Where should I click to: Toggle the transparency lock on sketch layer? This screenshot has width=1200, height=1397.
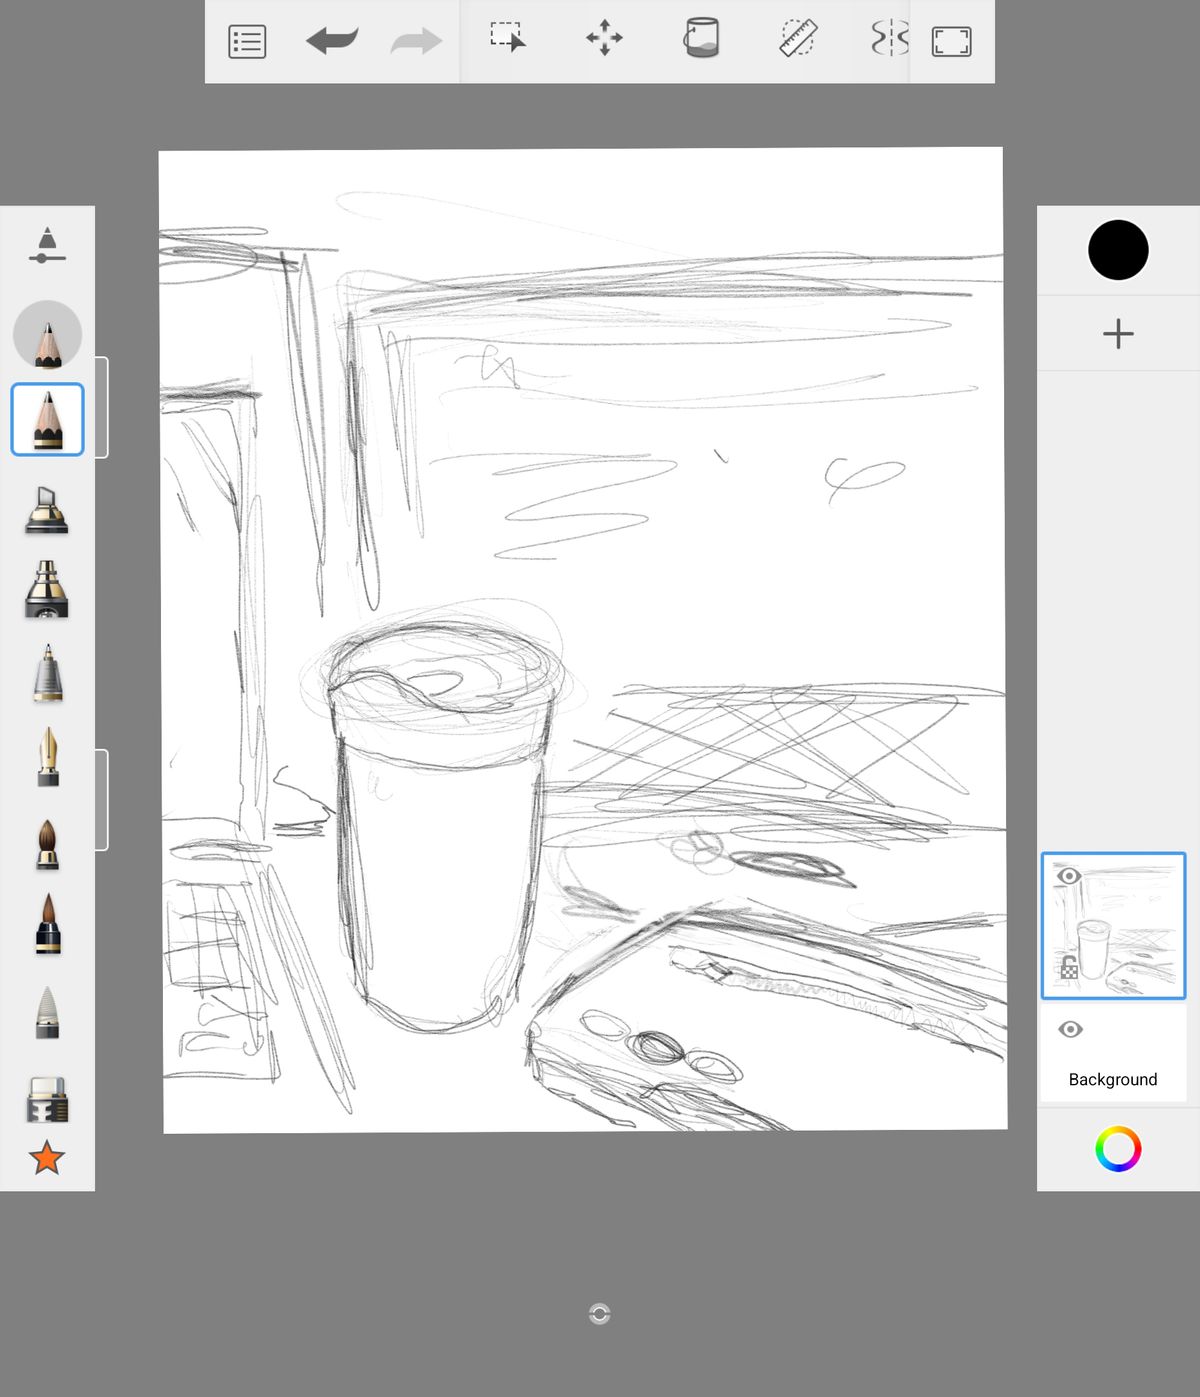point(1069,967)
